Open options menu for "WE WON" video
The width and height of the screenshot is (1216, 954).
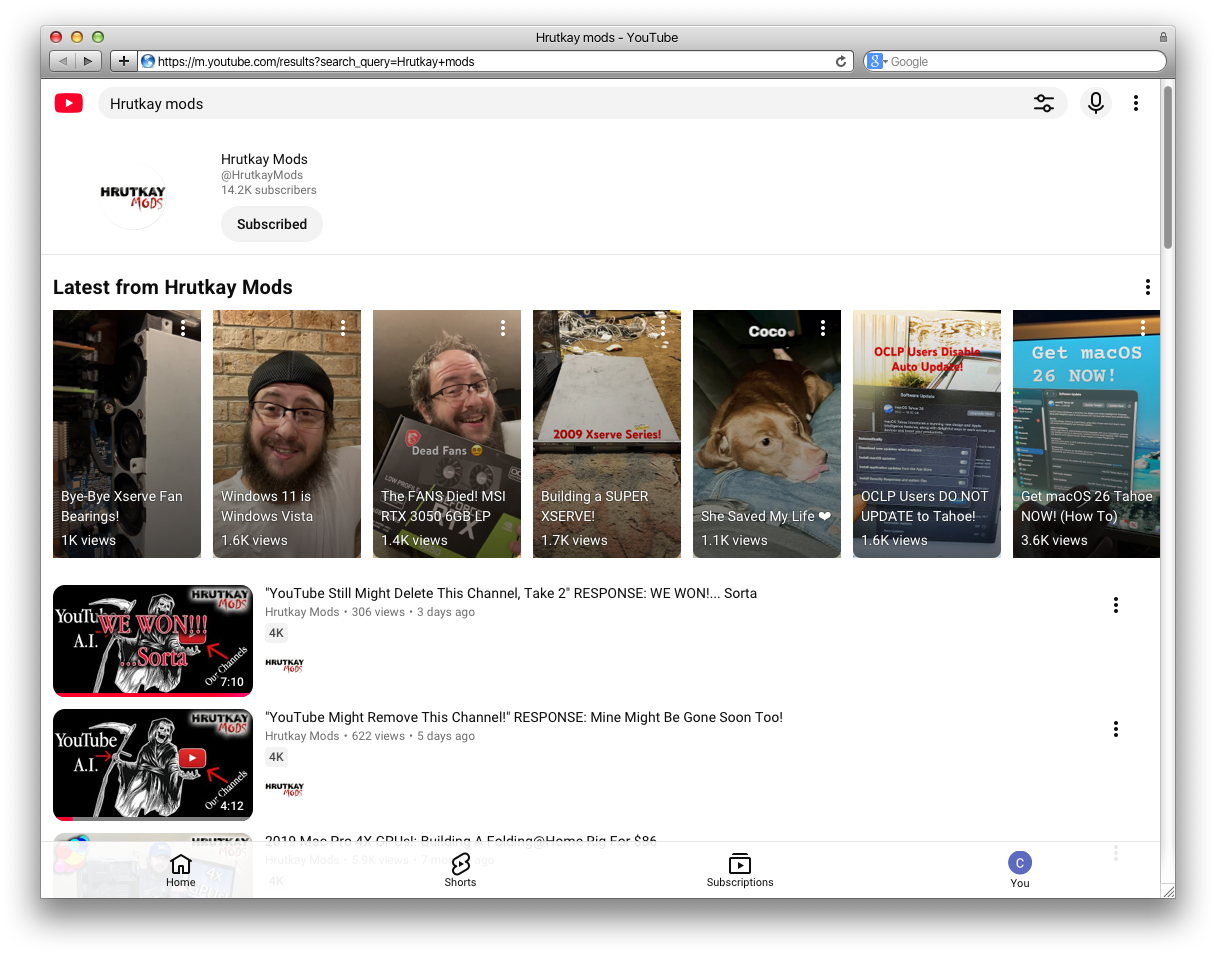click(x=1115, y=605)
